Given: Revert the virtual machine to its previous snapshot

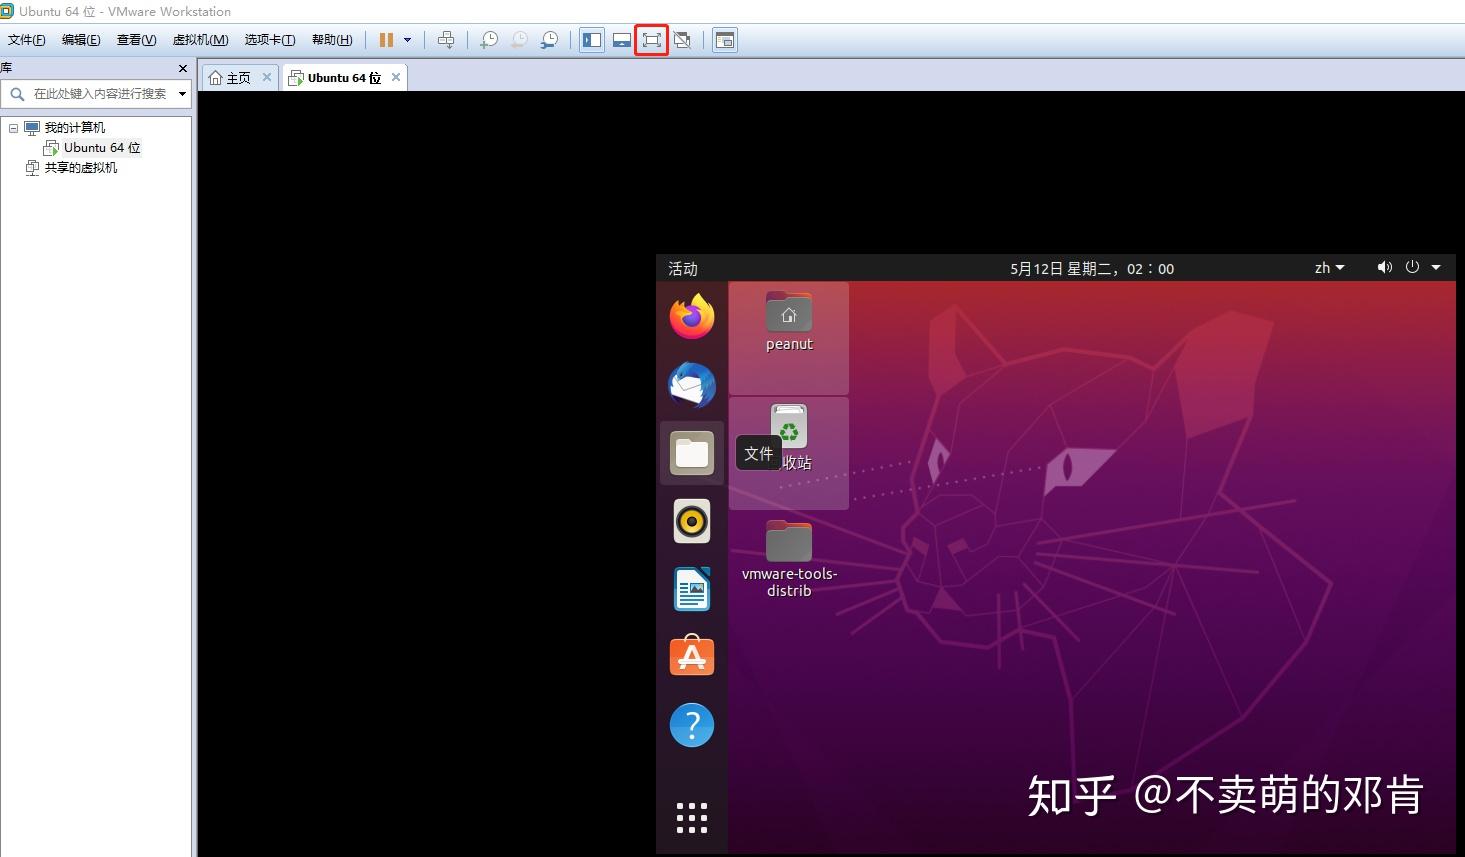Looking at the screenshot, I should pyautogui.click(x=519, y=40).
